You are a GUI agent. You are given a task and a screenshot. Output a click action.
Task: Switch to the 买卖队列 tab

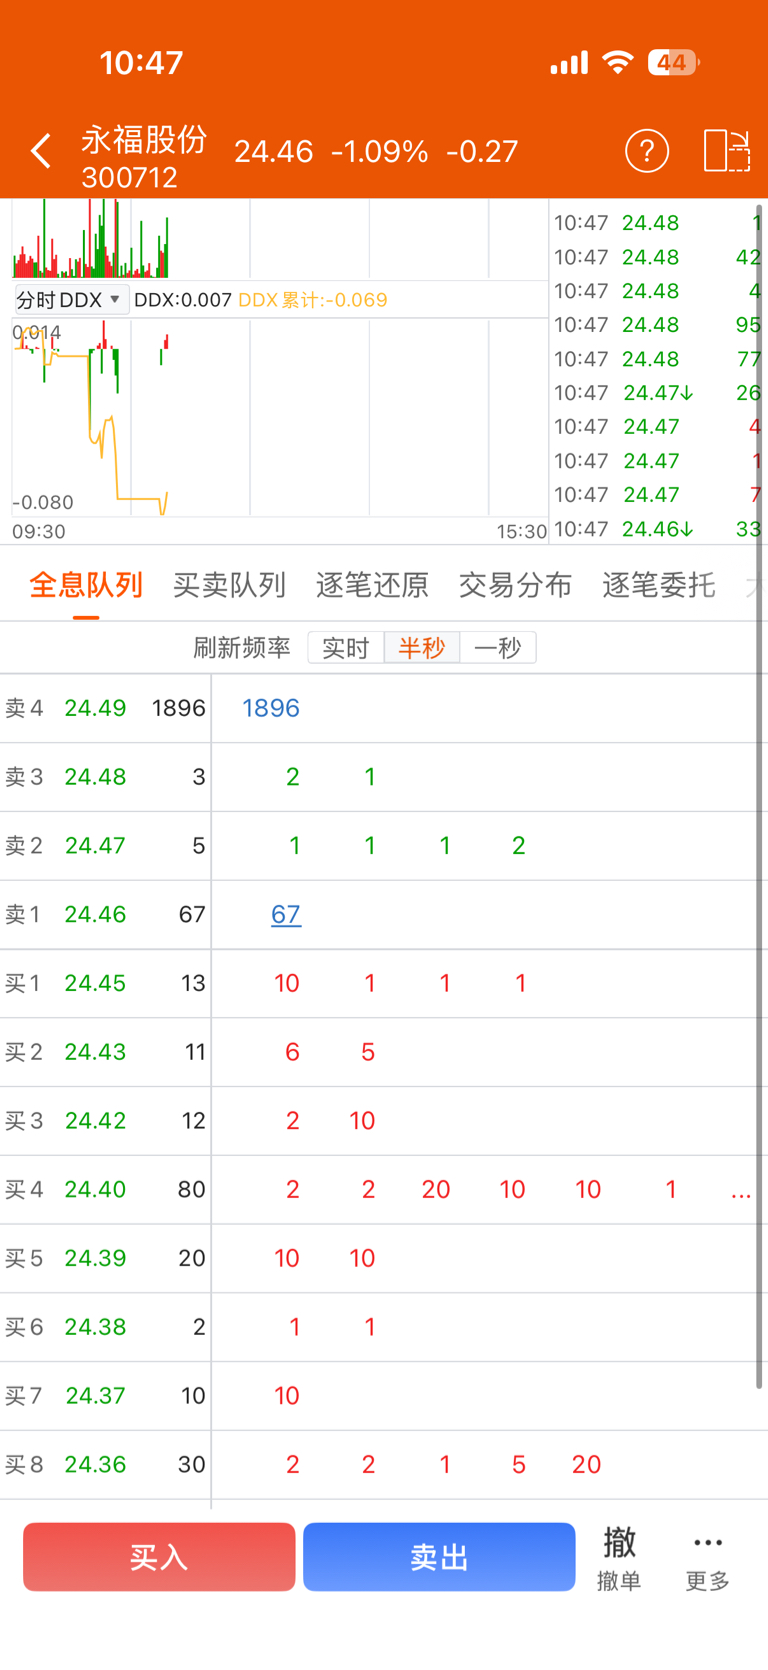tap(229, 585)
